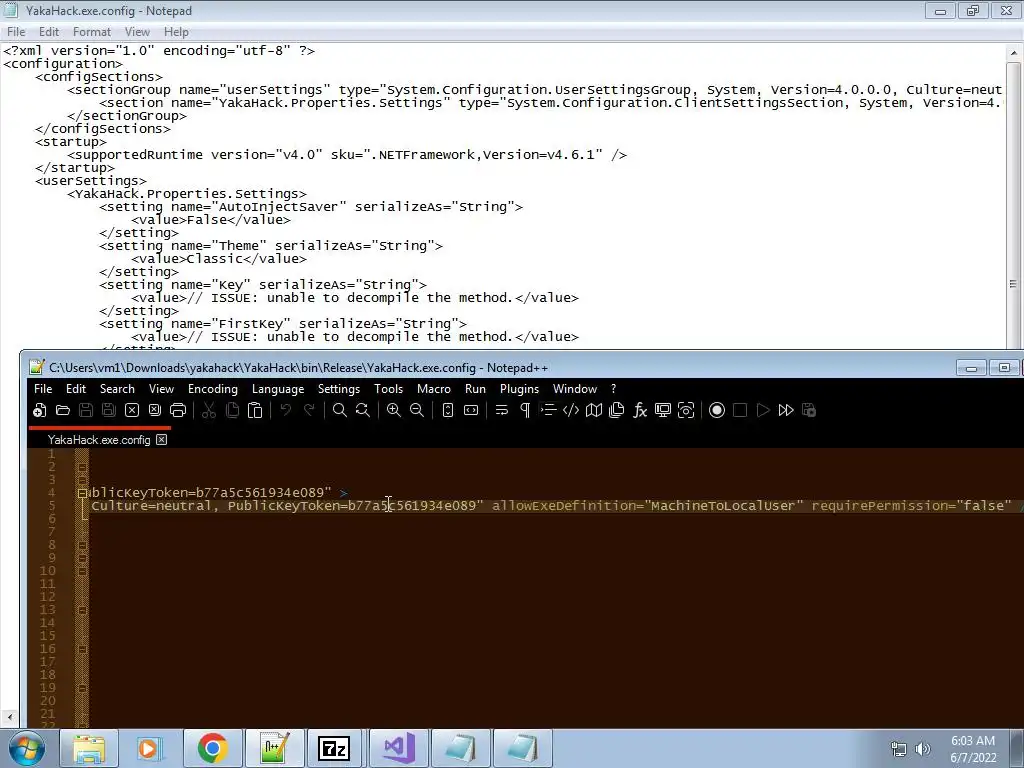Screen dimensions: 1024x768
Task: Open the Document Map icon
Action: pyautogui.click(x=594, y=410)
